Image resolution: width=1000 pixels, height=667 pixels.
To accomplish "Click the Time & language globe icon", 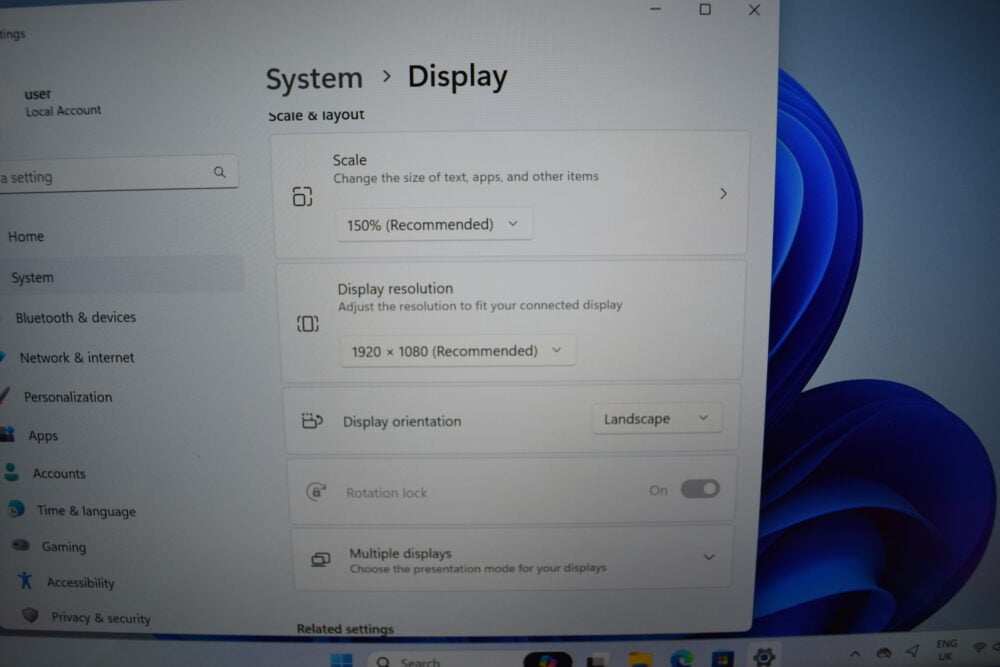I will [16, 509].
